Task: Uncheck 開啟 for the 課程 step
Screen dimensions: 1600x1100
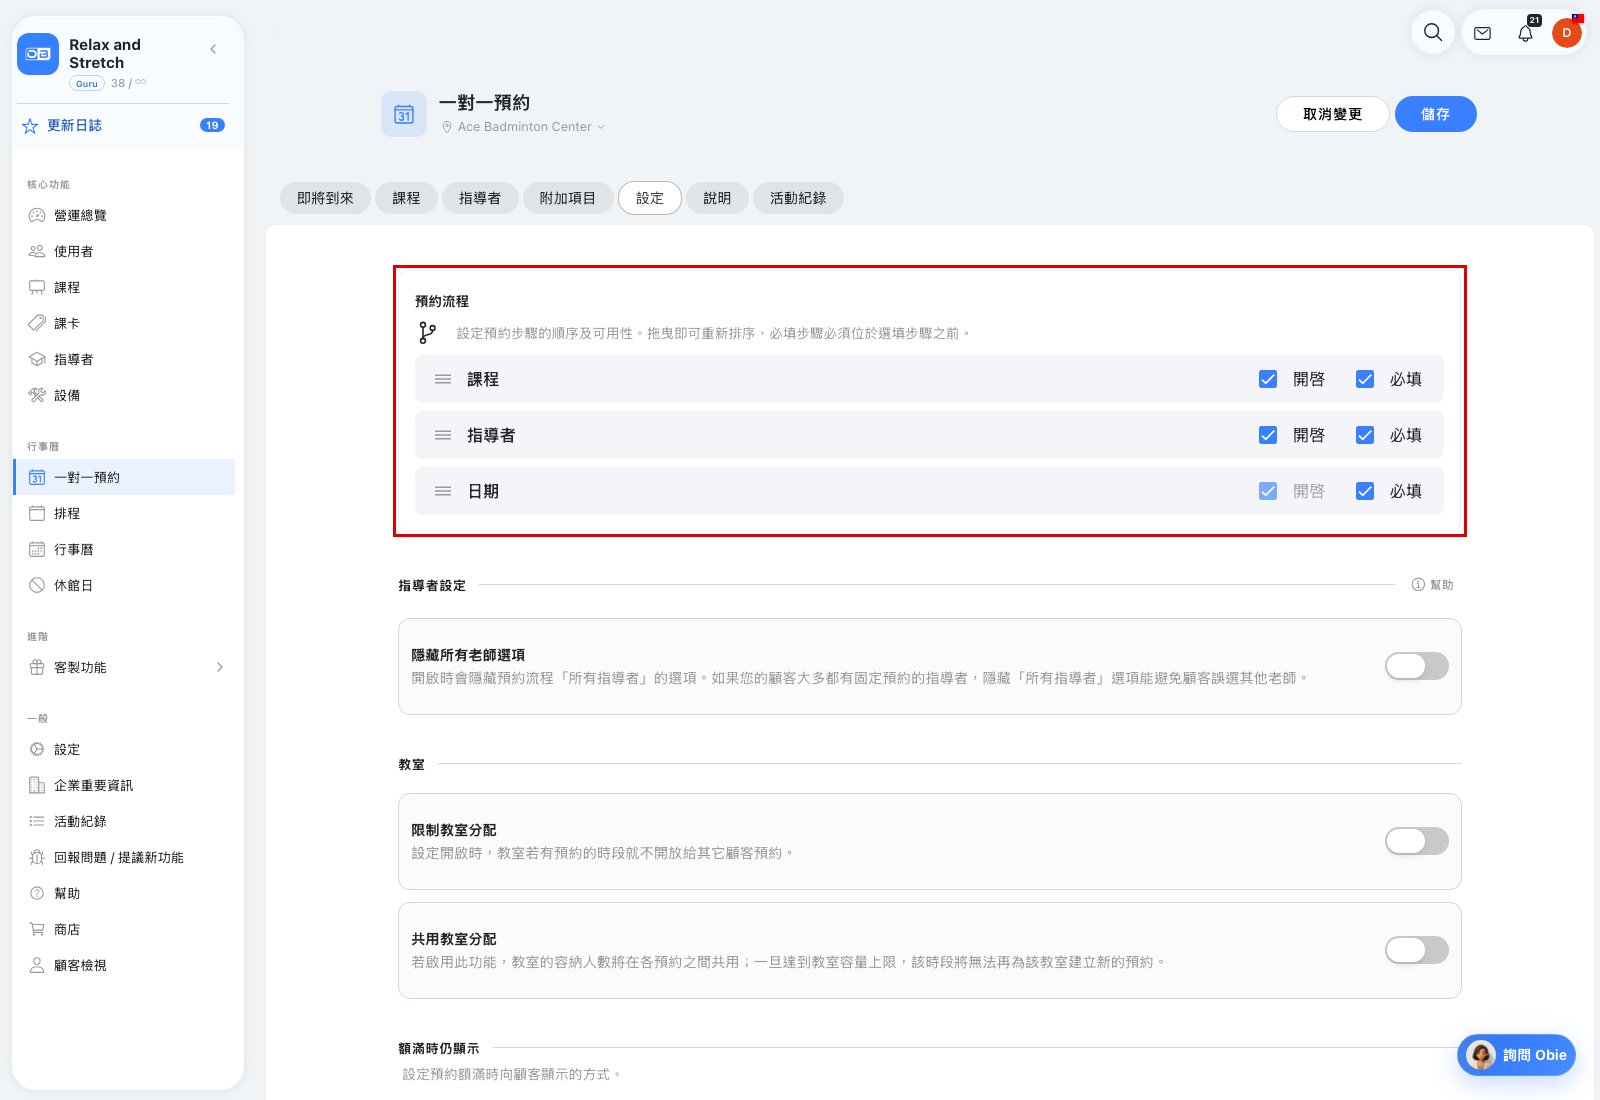Action: pos(1268,379)
